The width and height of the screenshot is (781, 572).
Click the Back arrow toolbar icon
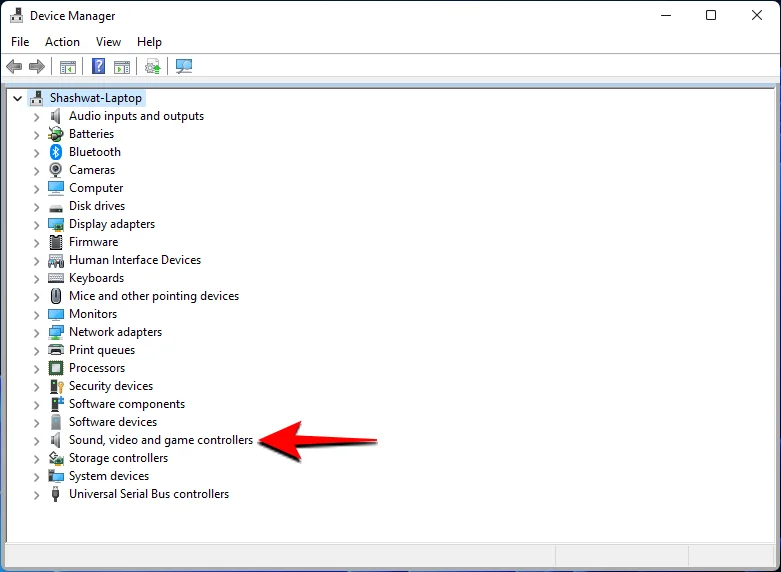click(x=14, y=66)
